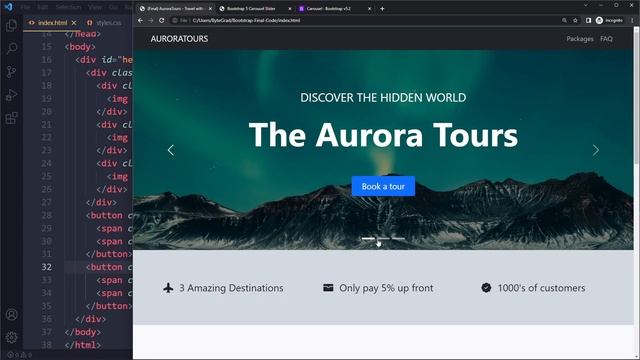The image size is (640, 360).
Task: Click the airplane icon beside 3 Amazing Destinations
Action: coord(168,288)
